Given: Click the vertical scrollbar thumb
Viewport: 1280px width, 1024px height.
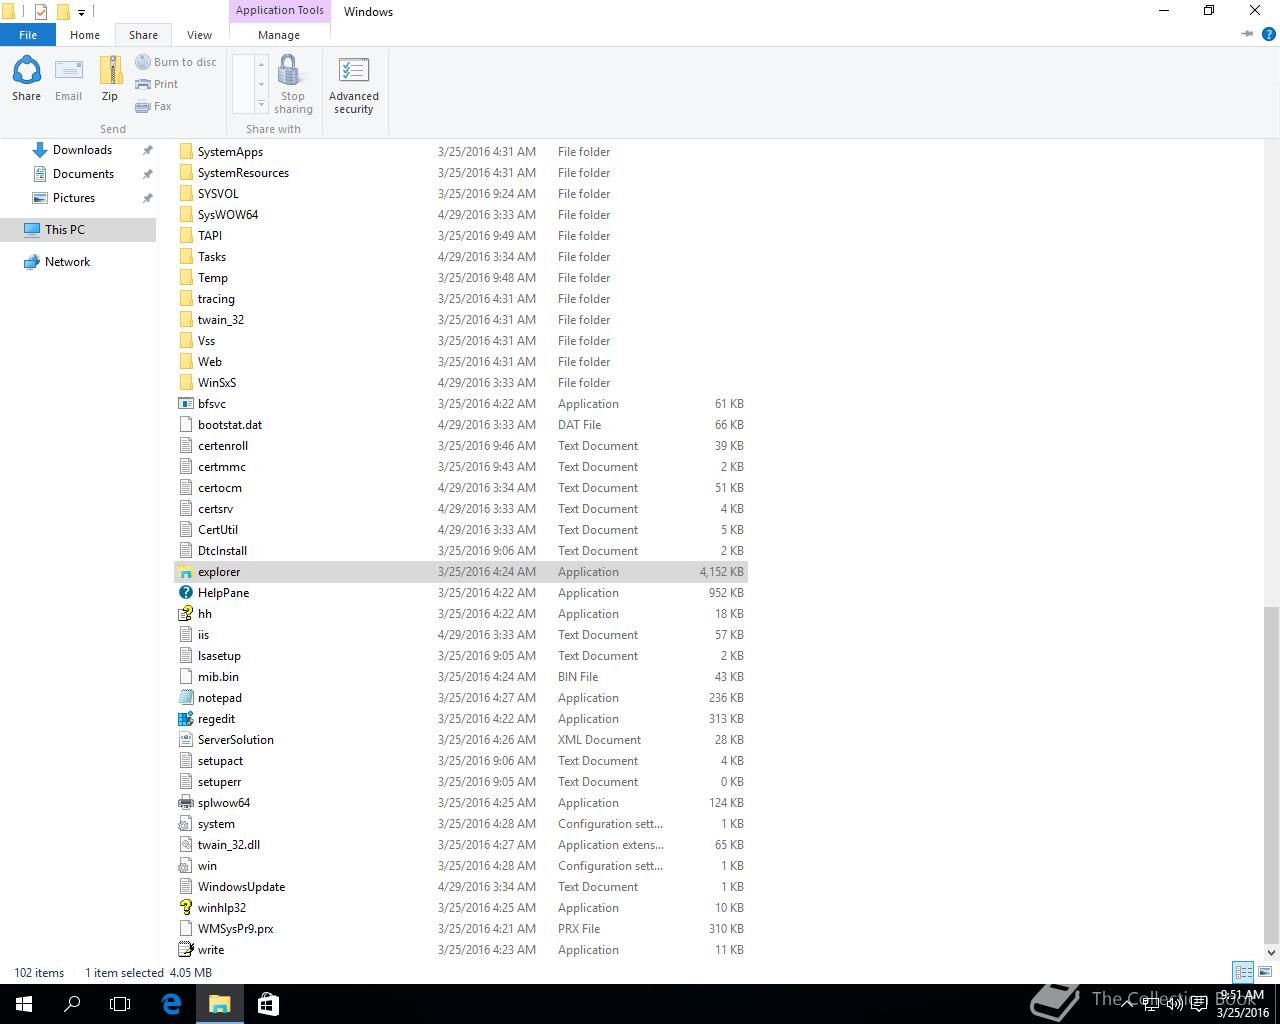Looking at the screenshot, I should [x=1271, y=774].
